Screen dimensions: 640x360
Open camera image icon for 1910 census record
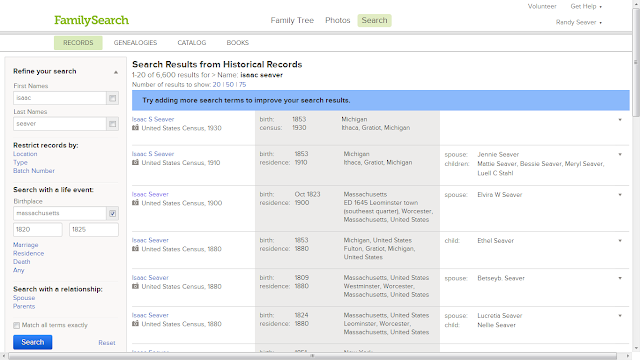tap(136, 162)
